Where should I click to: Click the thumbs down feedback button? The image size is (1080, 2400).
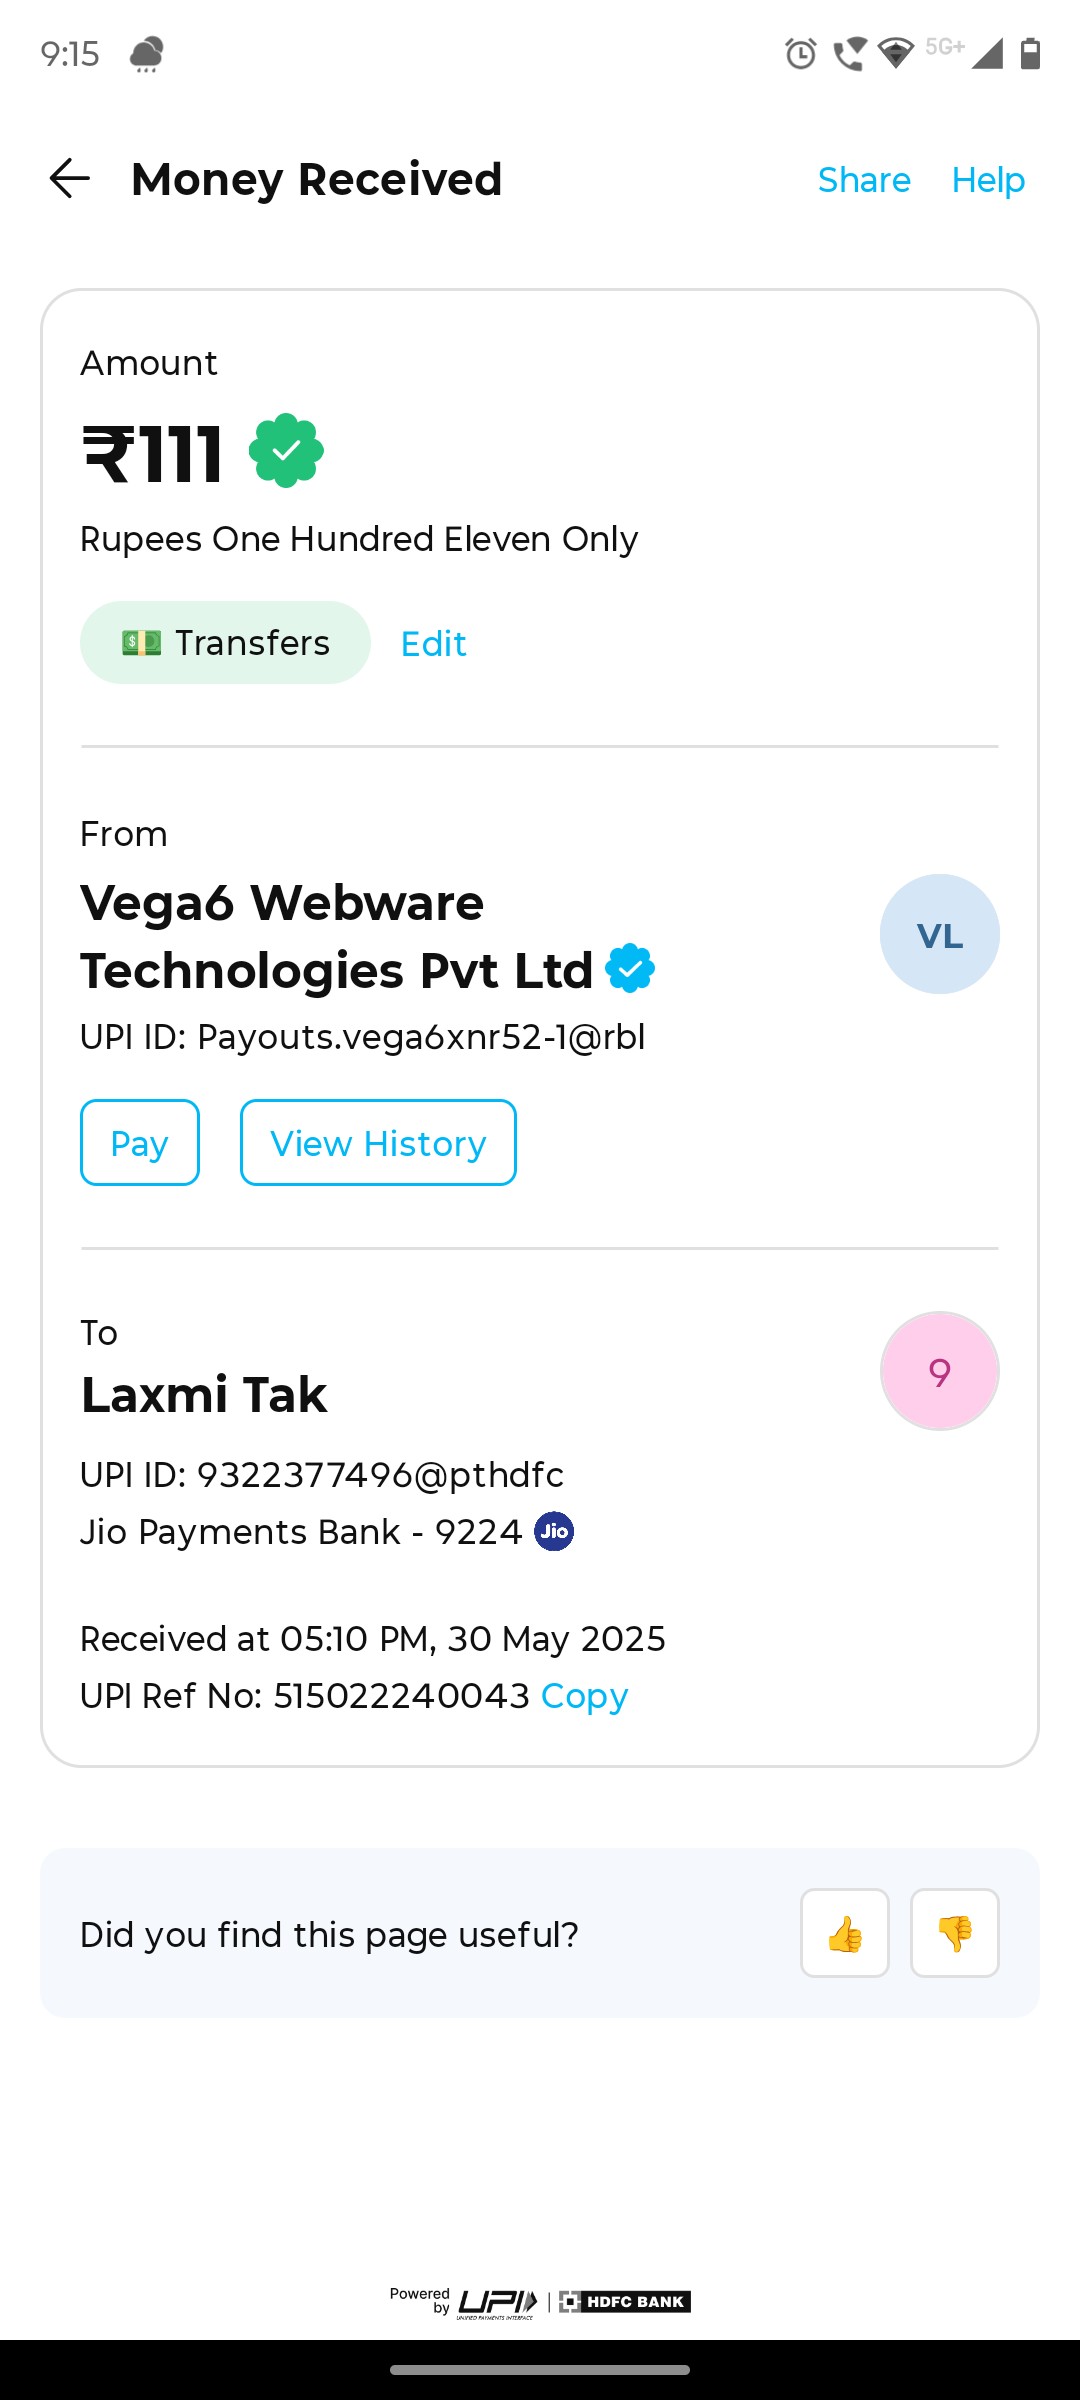pos(955,1933)
